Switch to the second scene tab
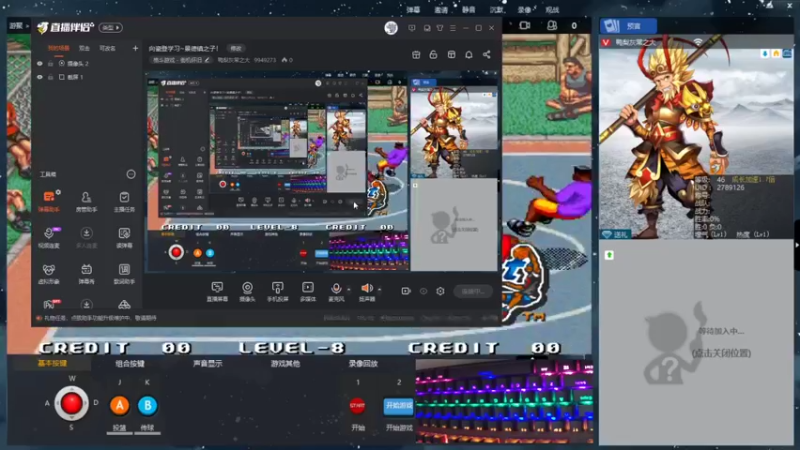 84,48
